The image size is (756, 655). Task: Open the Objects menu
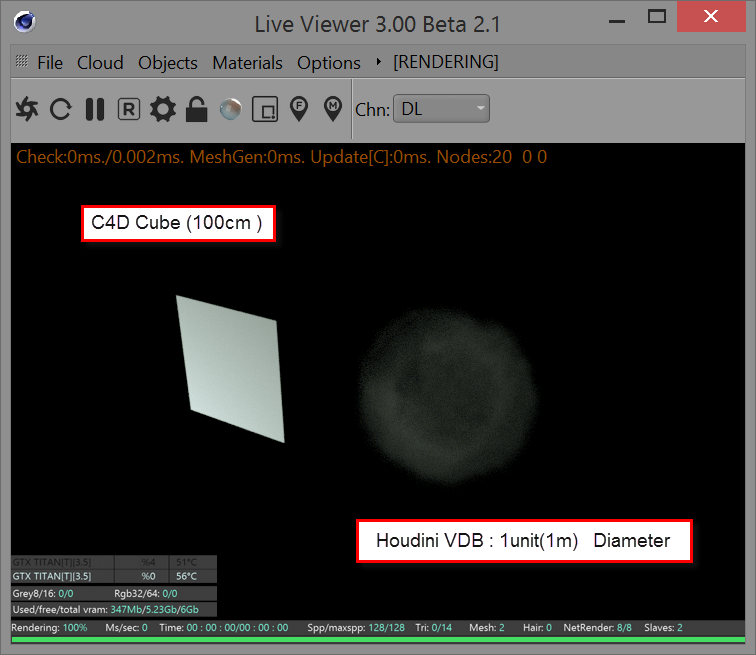point(168,63)
